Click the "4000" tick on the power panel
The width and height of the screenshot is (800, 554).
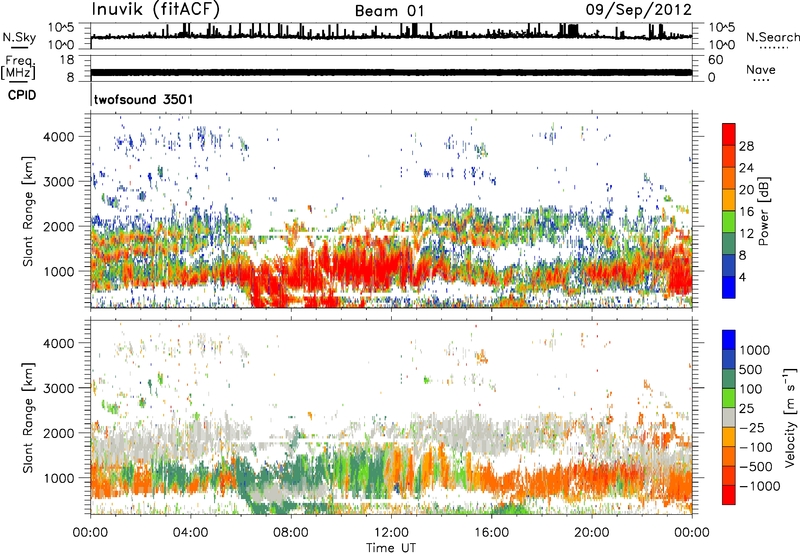click(58, 137)
